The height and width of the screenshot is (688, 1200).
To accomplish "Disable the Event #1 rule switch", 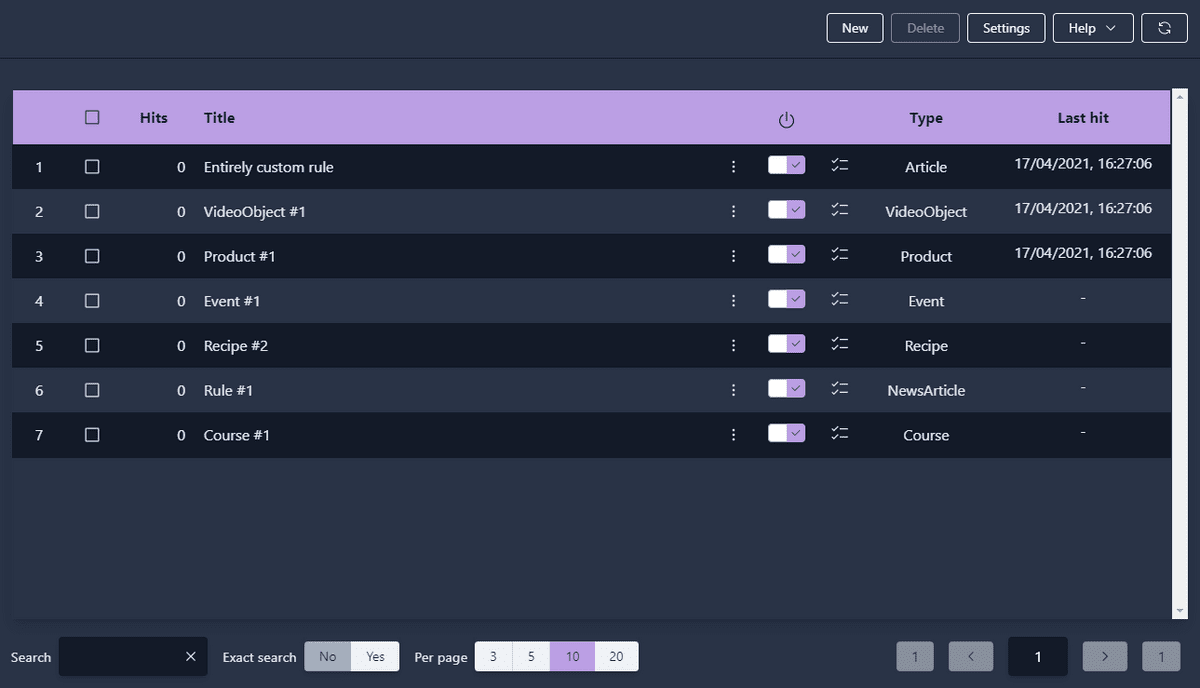I will point(787,299).
